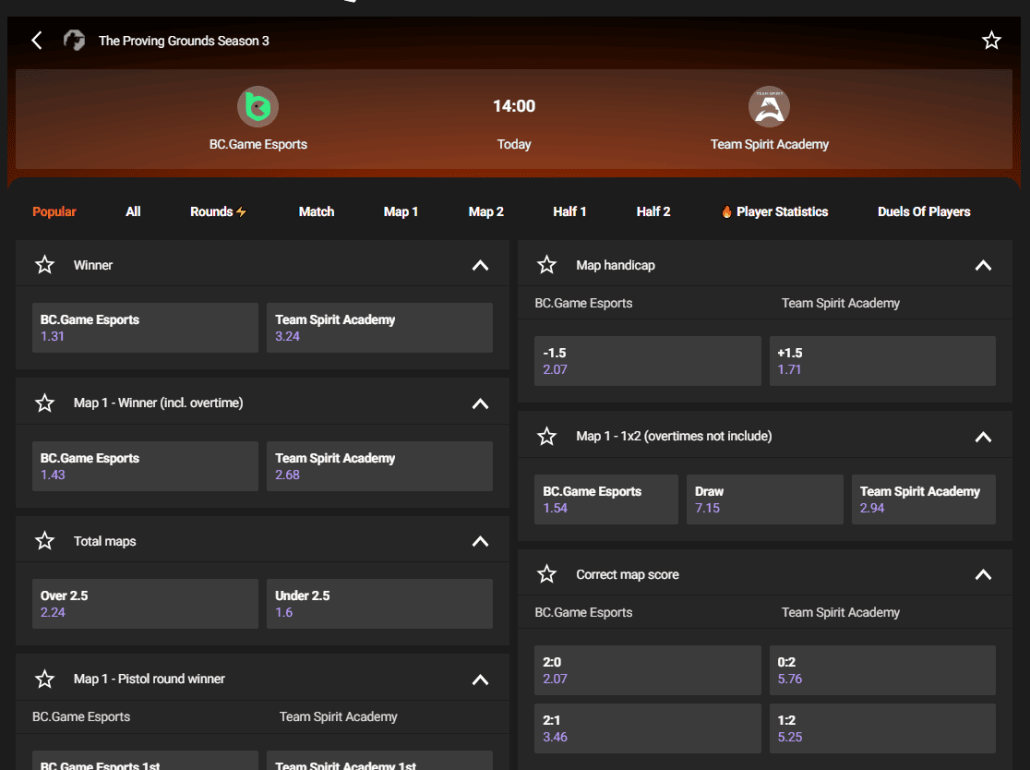1030x770 pixels.
Task: Favorite the Map handicap market
Action: coord(547,265)
